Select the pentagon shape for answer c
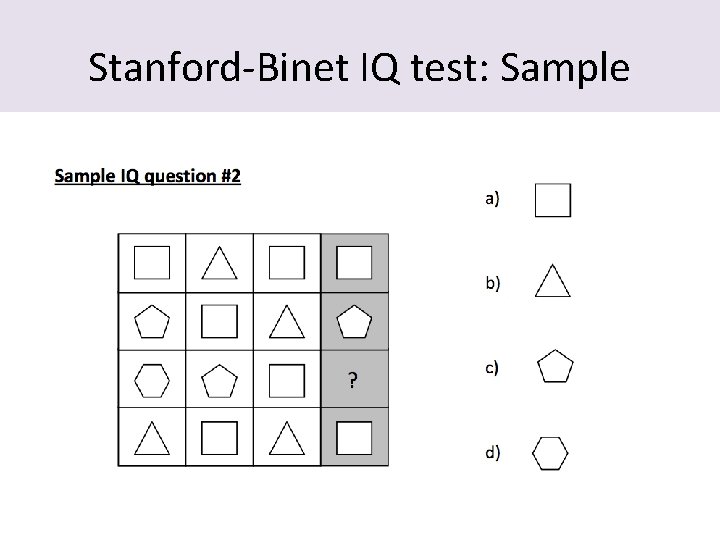The width and height of the screenshot is (720, 540). coord(554,367)
